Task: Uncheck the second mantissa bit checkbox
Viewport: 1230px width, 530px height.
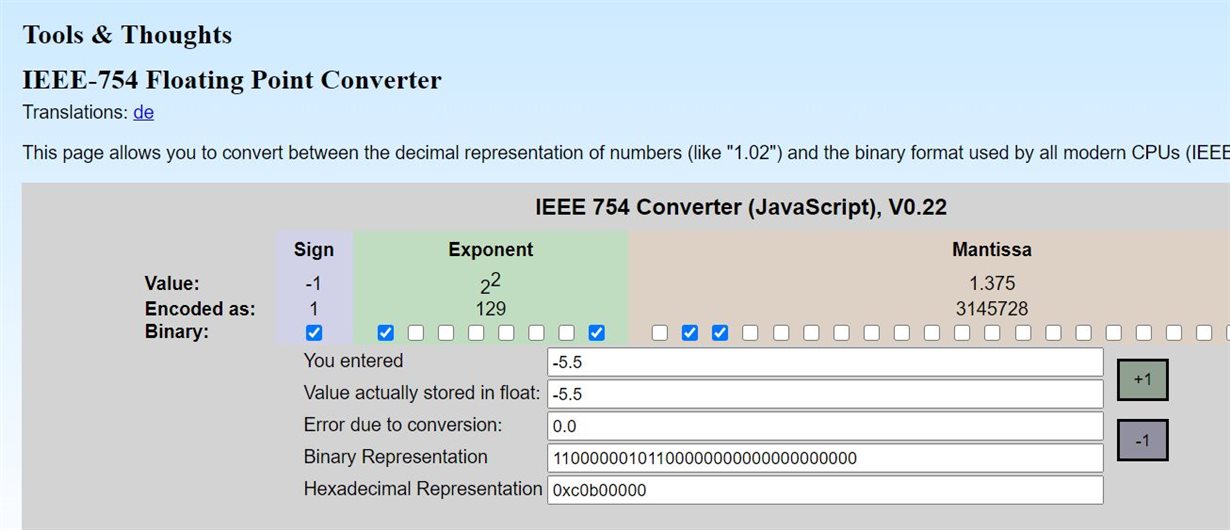Action: pos(689,333)
